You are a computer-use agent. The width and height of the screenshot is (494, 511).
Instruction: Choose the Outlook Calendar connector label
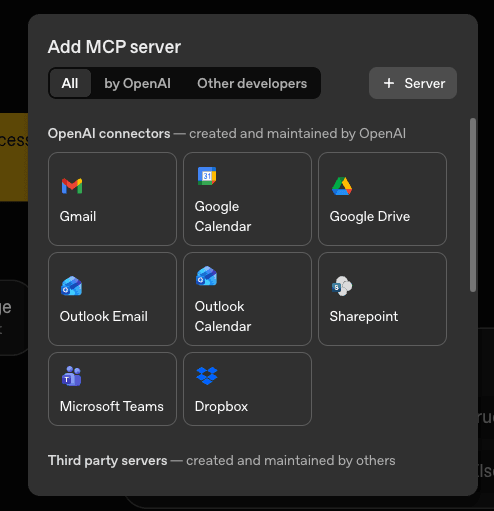(223, 316)
